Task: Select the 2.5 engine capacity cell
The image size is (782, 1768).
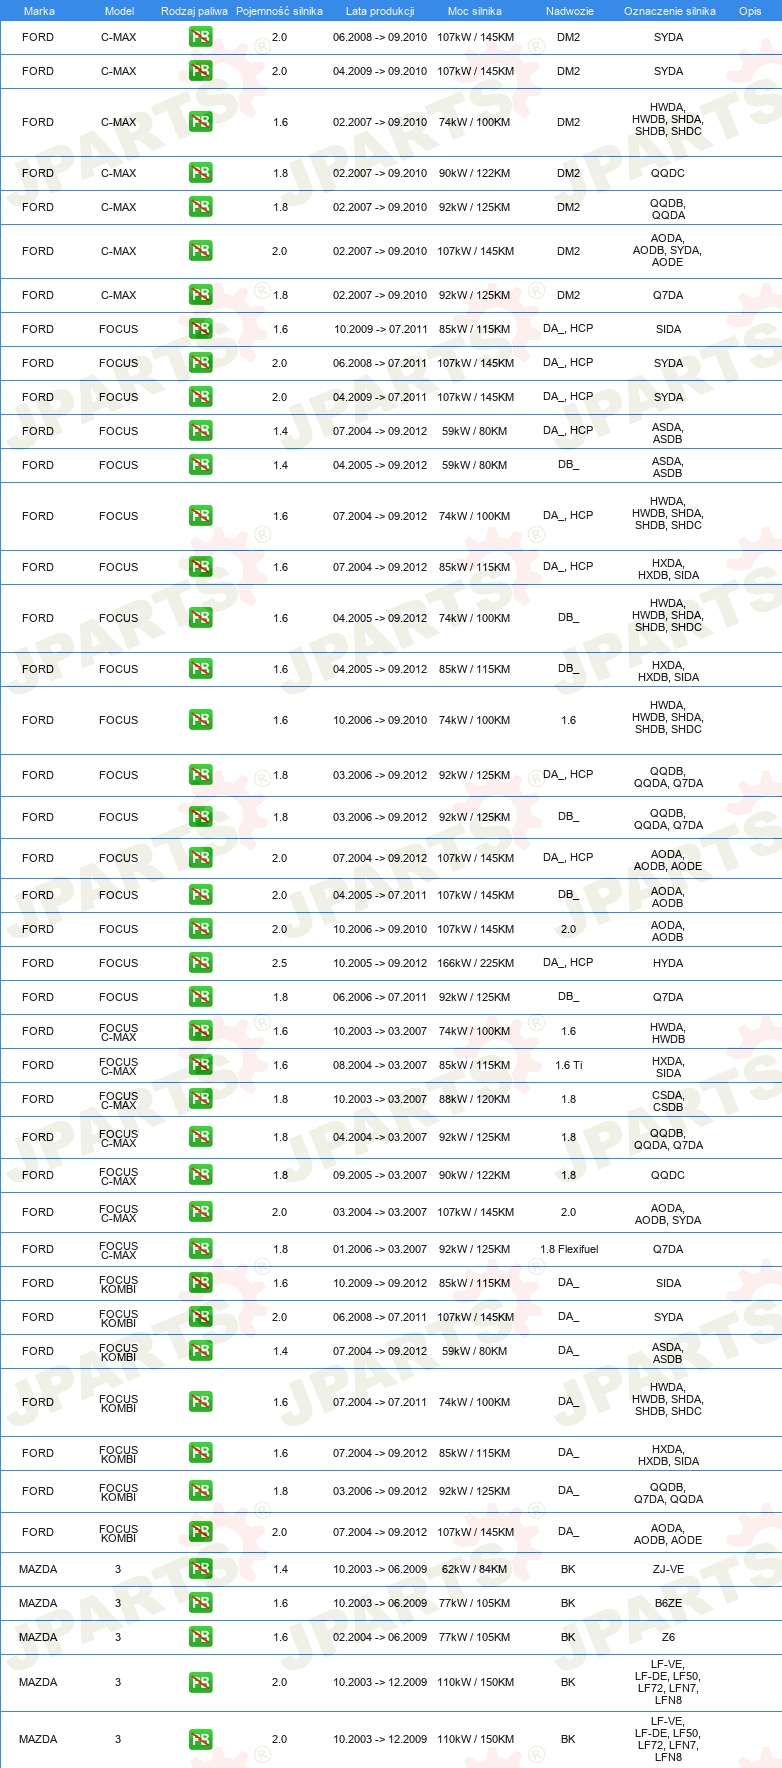Action: (x=280, y=963)
